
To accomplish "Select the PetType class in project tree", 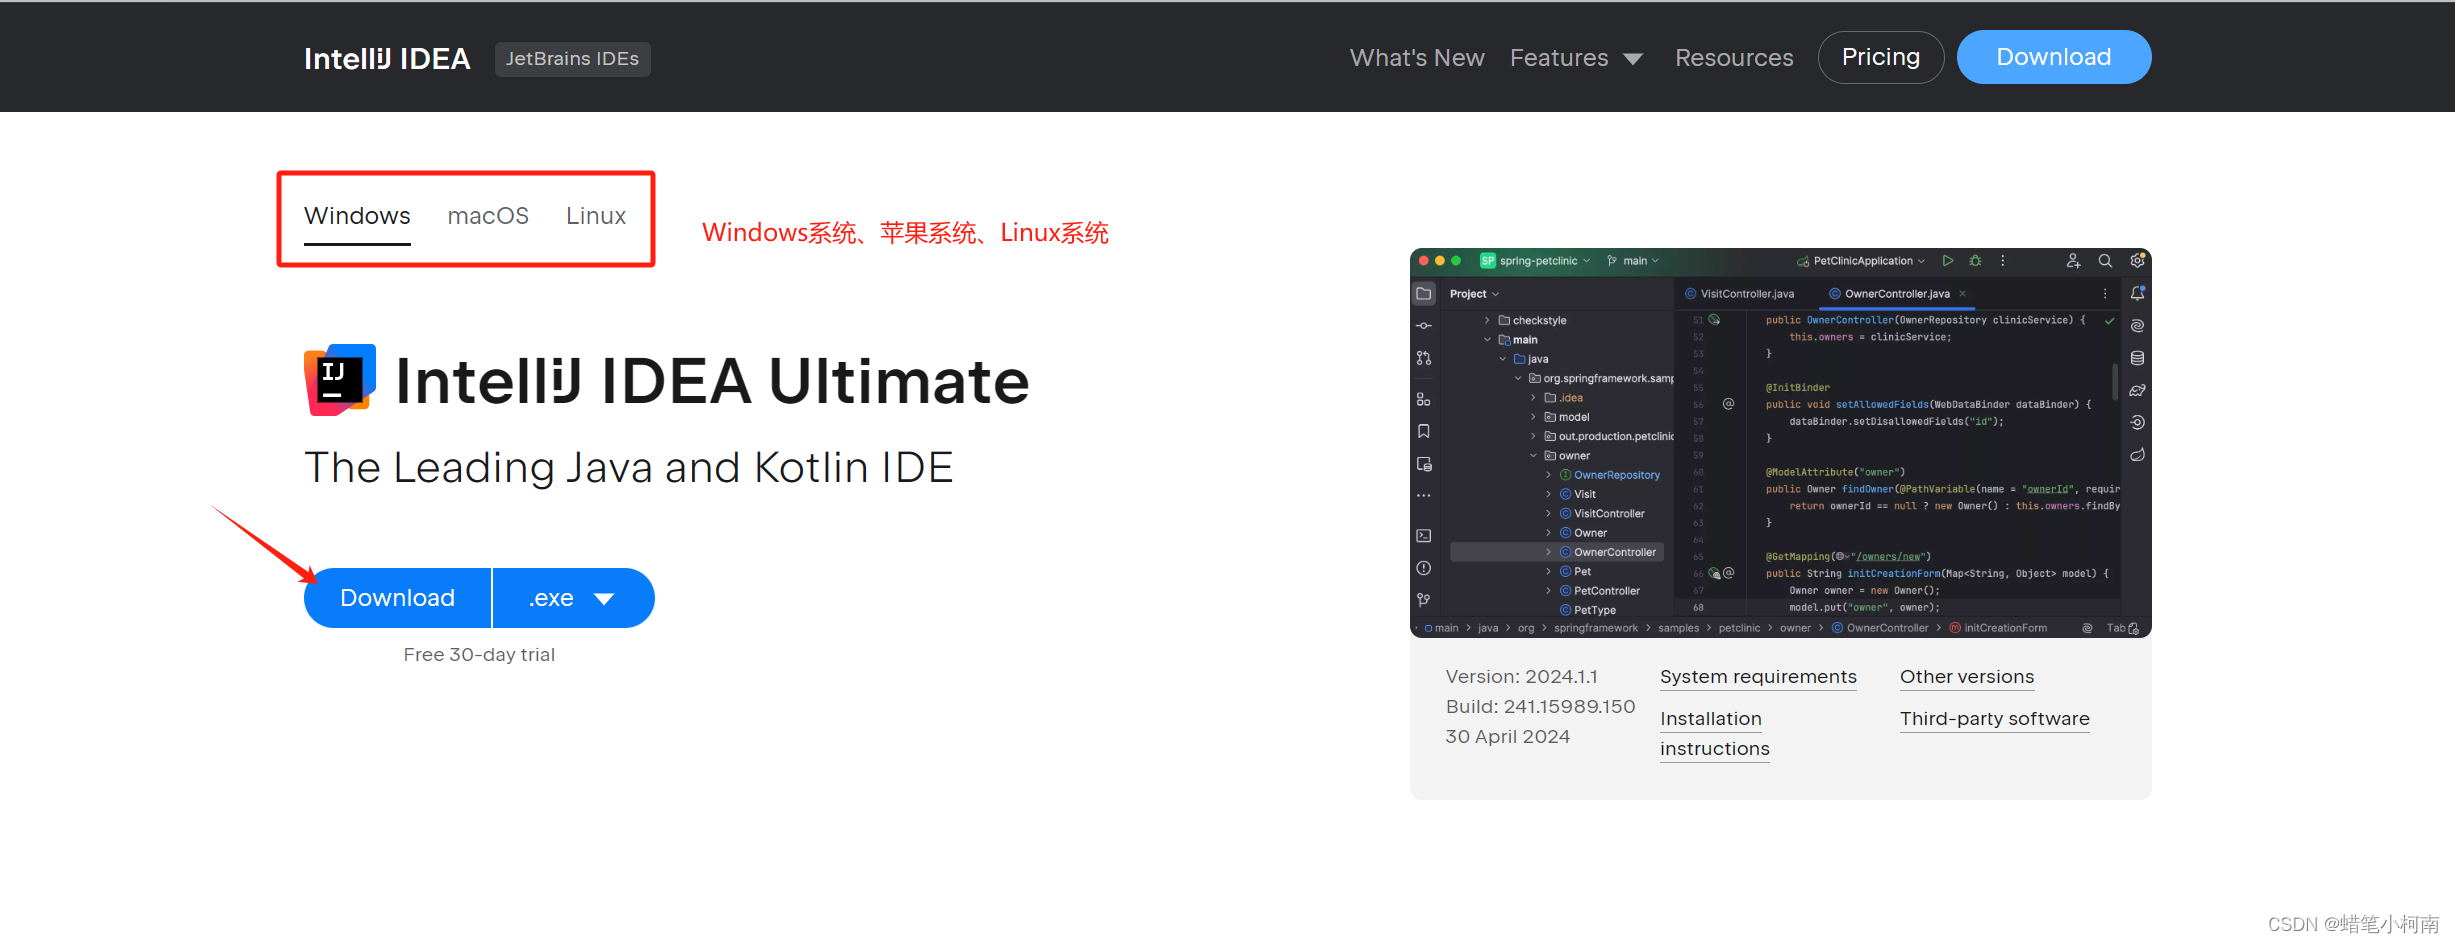I will pos(1588,610).
